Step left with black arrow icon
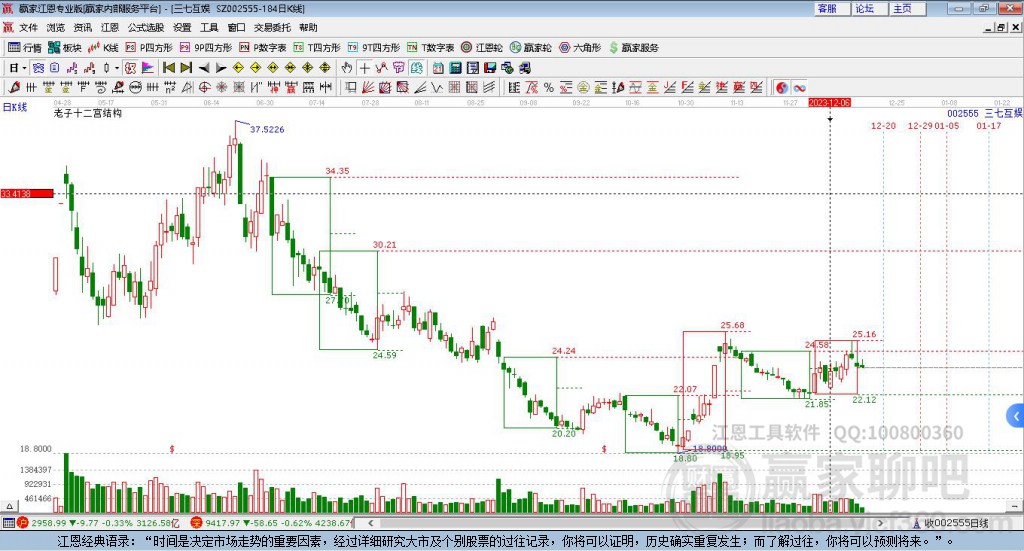 click(x=204, y=68)
